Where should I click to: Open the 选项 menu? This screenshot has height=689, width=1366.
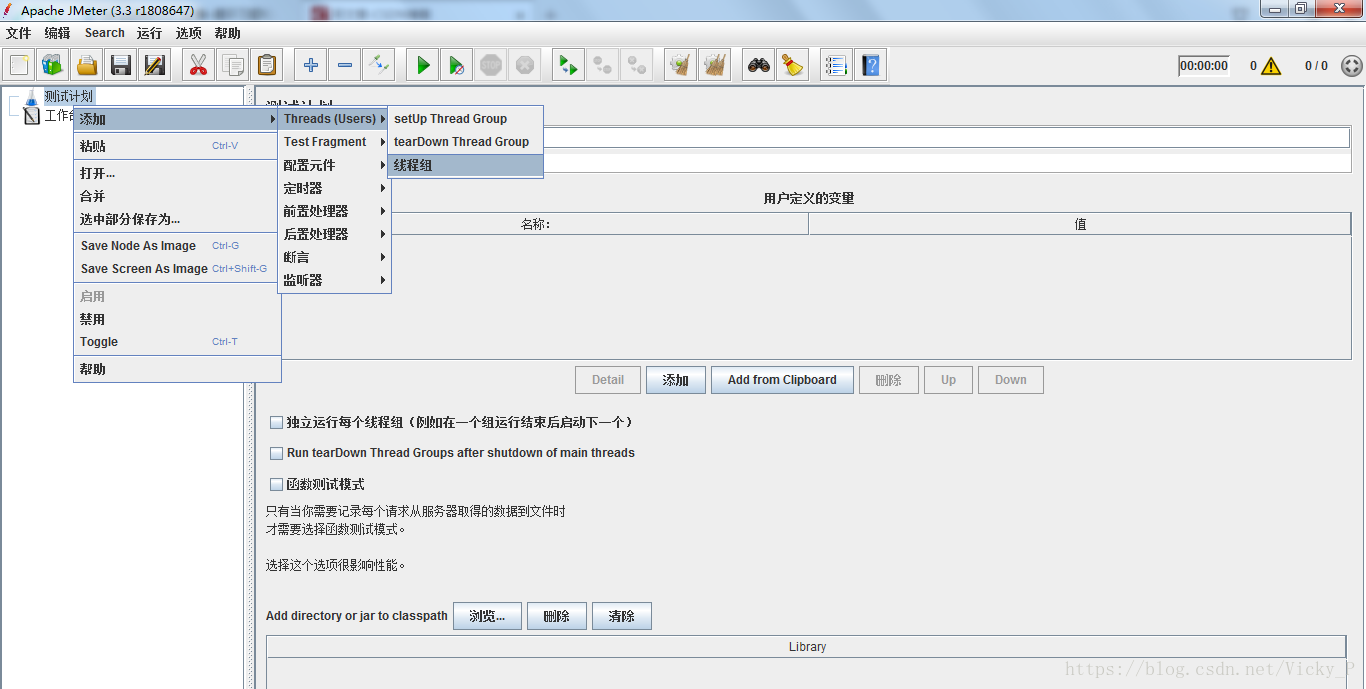pos(189,33)
